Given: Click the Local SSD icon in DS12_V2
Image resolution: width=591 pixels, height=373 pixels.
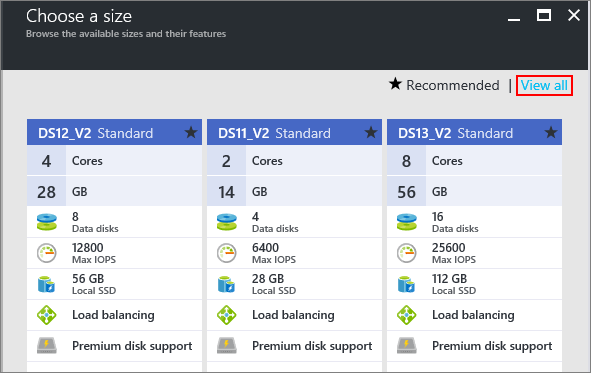Looking at the screenshot, I should [46, 284].
